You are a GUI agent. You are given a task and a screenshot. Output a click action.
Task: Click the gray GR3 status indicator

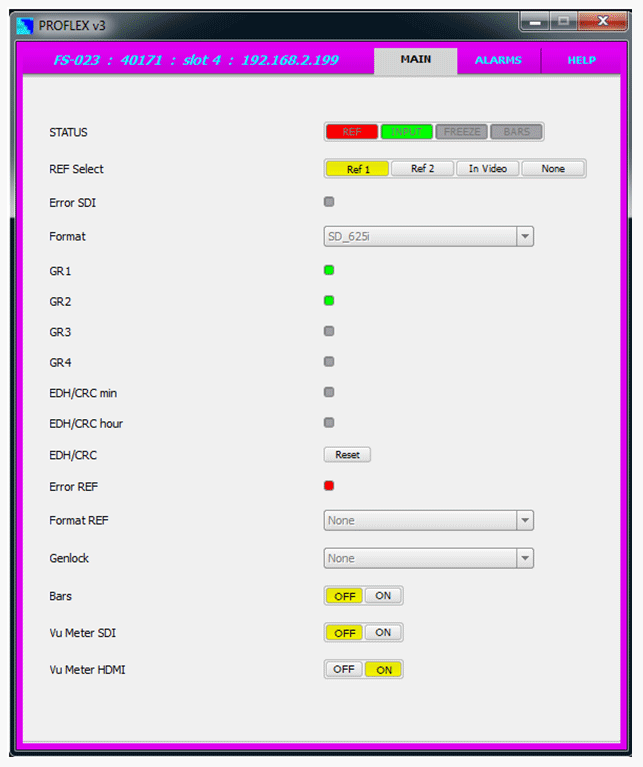(x=329, y=331)
